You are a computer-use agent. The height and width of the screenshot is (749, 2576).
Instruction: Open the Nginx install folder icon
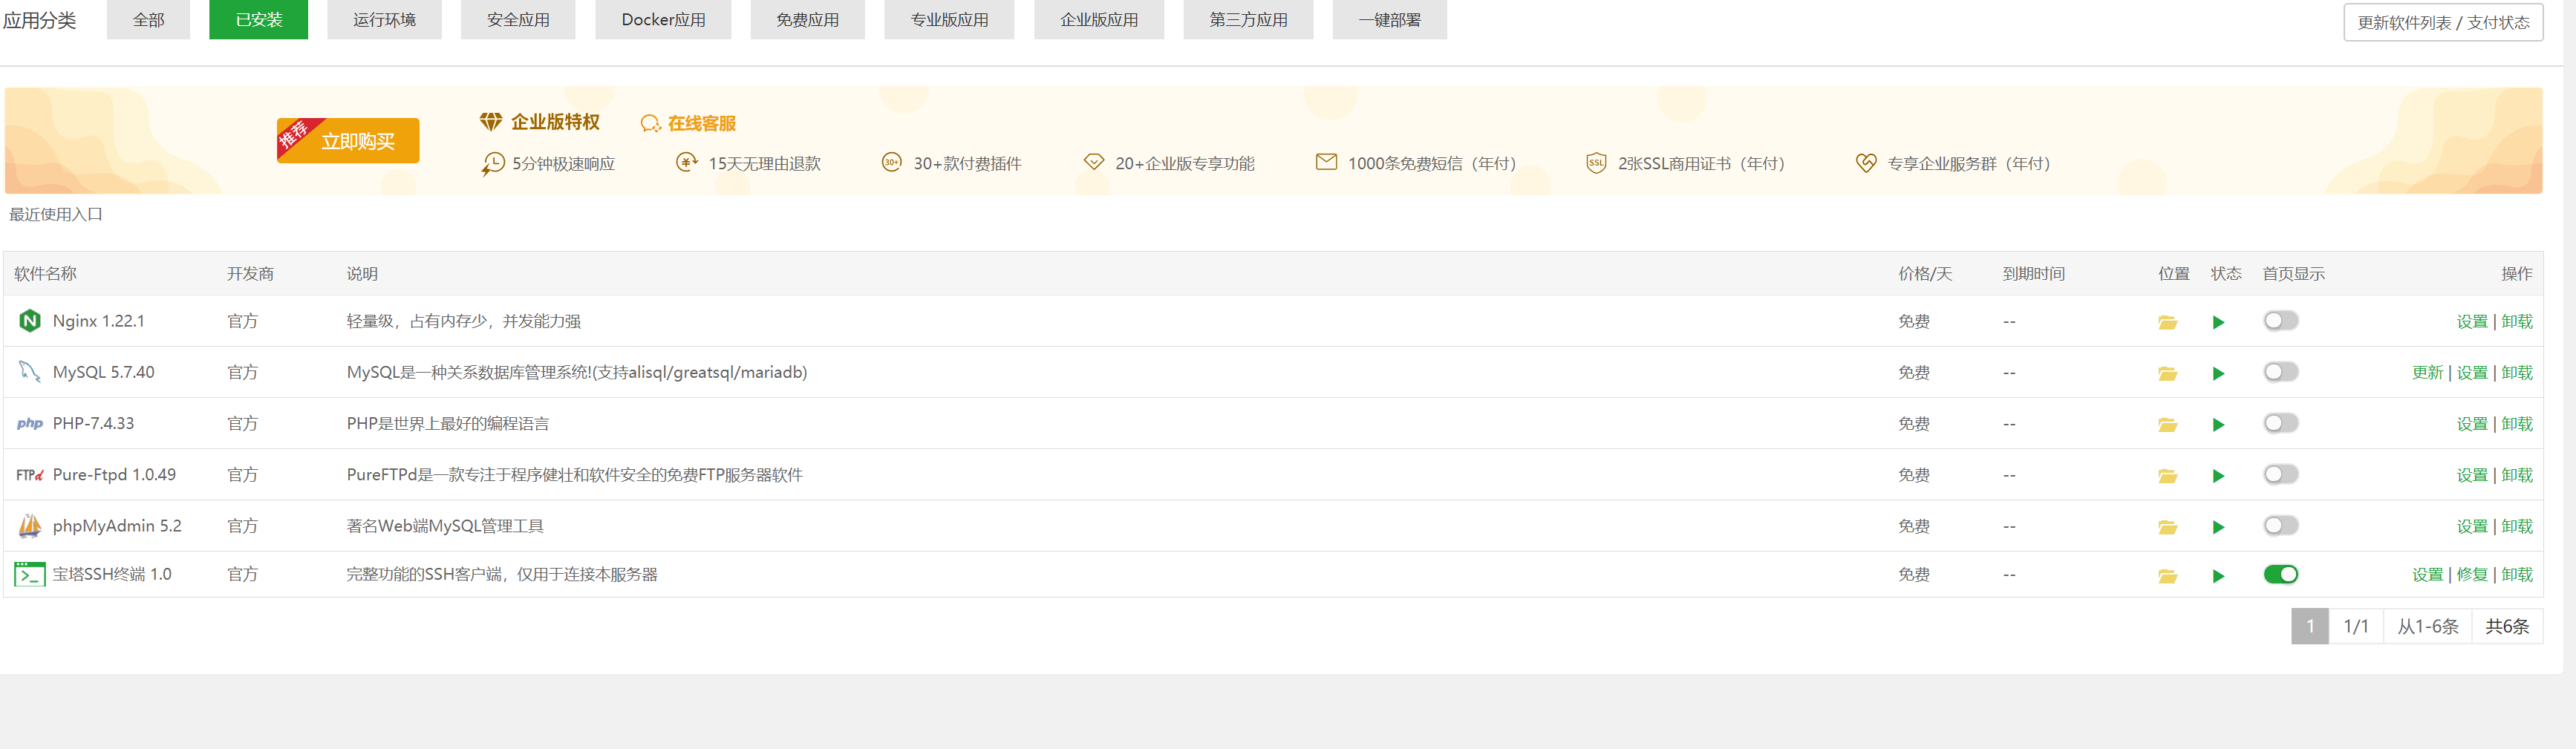pyautogui.click(x=2167, y=322)
